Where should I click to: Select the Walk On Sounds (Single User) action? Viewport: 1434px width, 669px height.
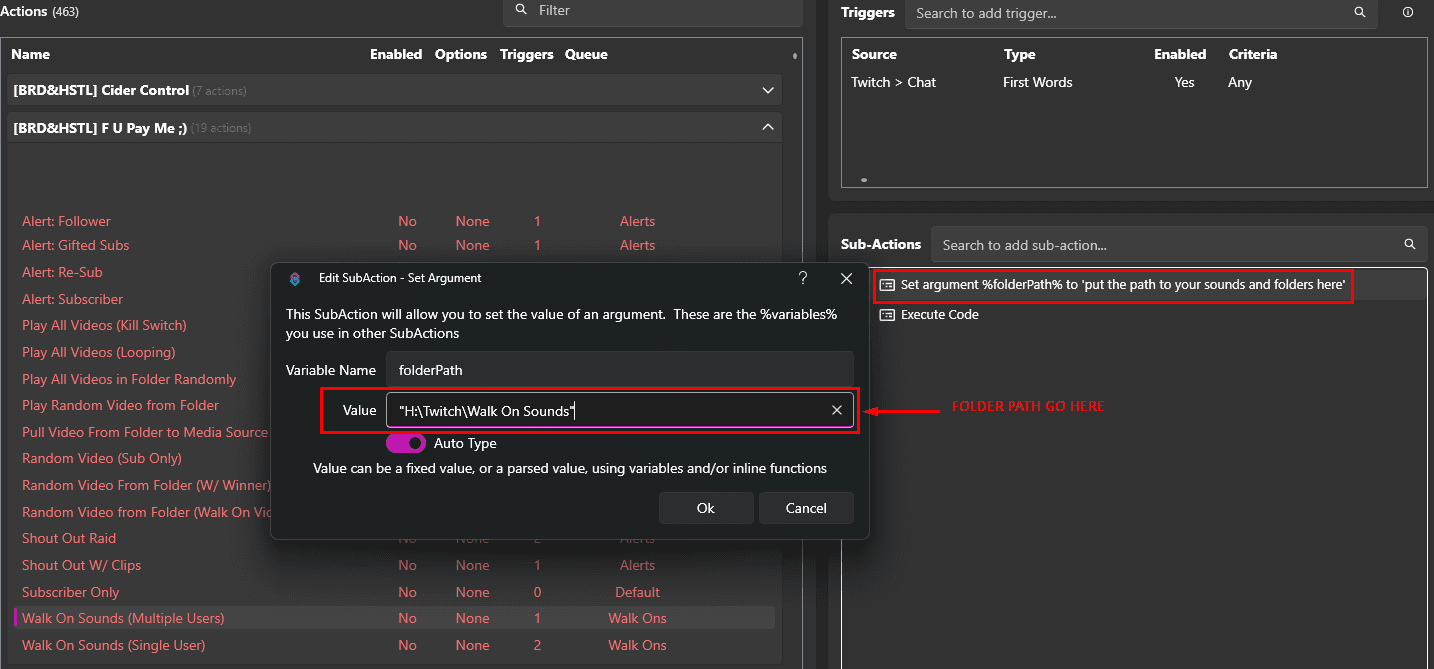[113, 645]
